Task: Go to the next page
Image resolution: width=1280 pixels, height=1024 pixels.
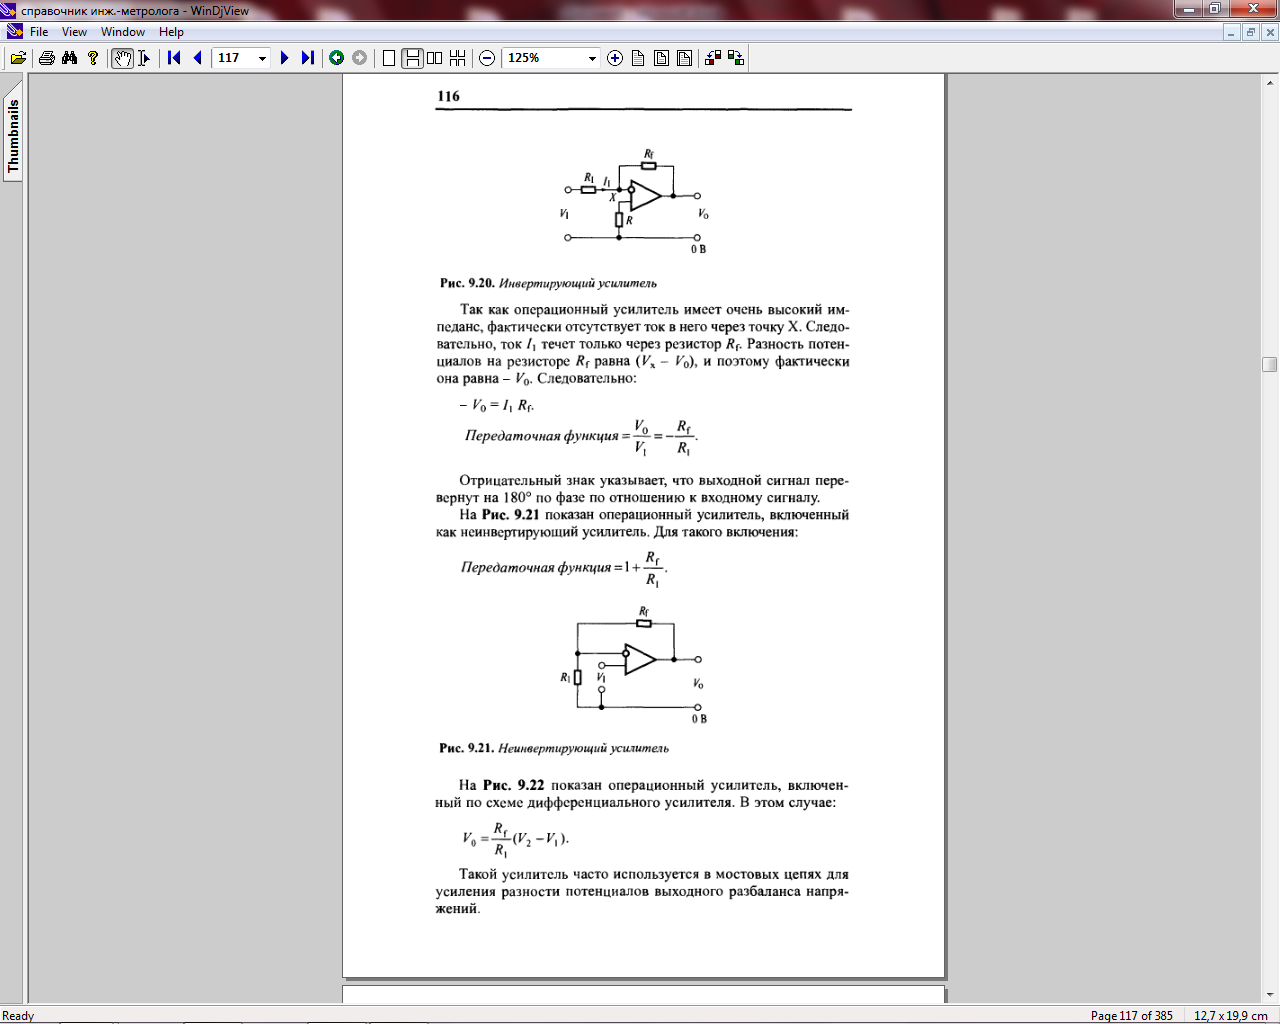Action: click(284, 58)
